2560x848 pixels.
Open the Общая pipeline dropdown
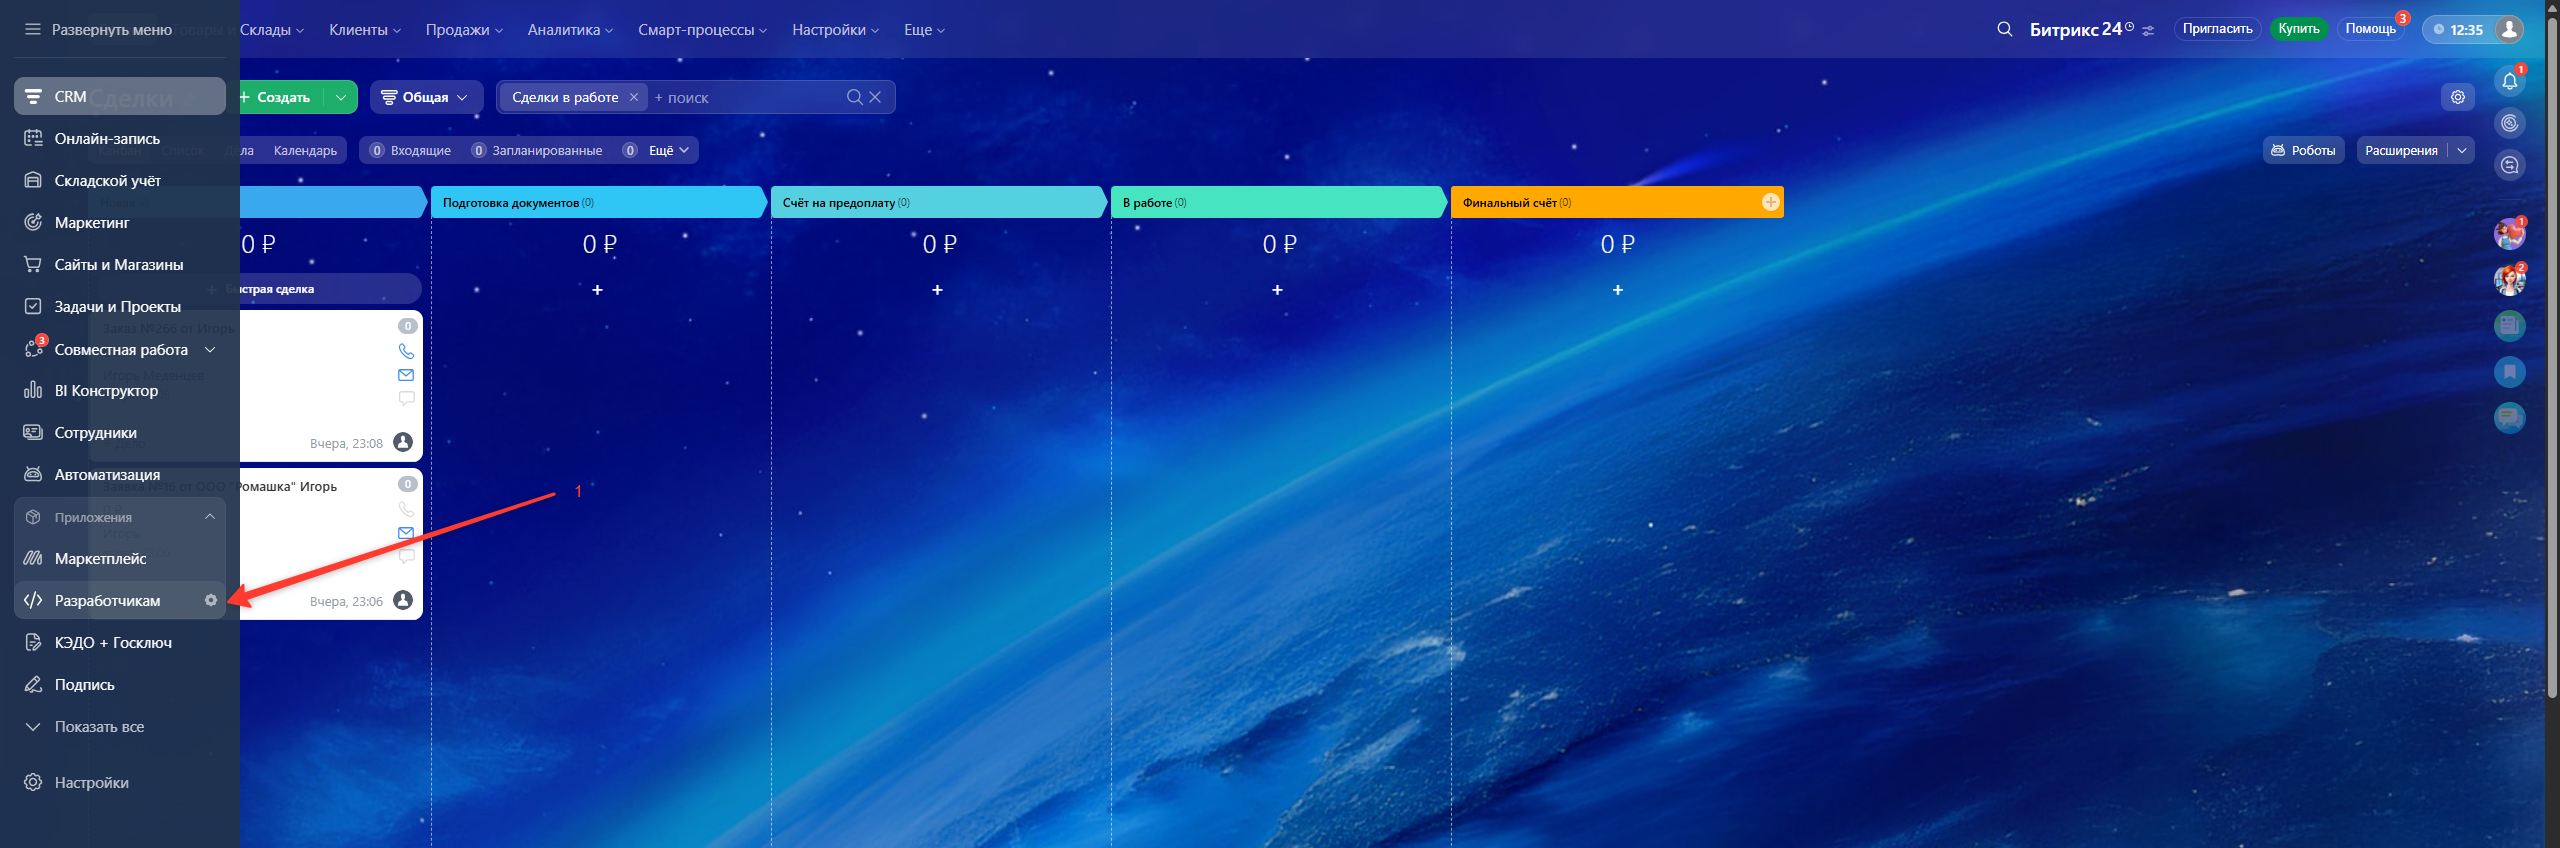tap(426, 97)
